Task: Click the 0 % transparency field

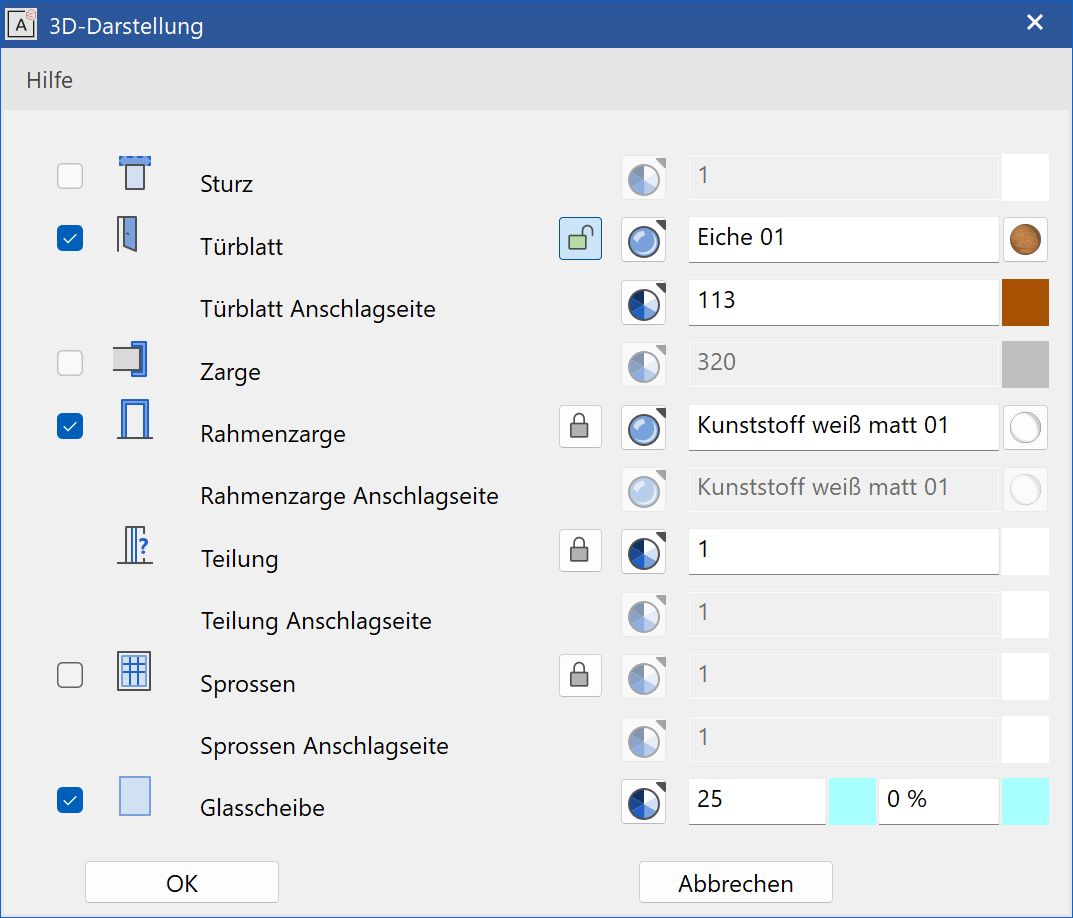Action: (938, 801)
